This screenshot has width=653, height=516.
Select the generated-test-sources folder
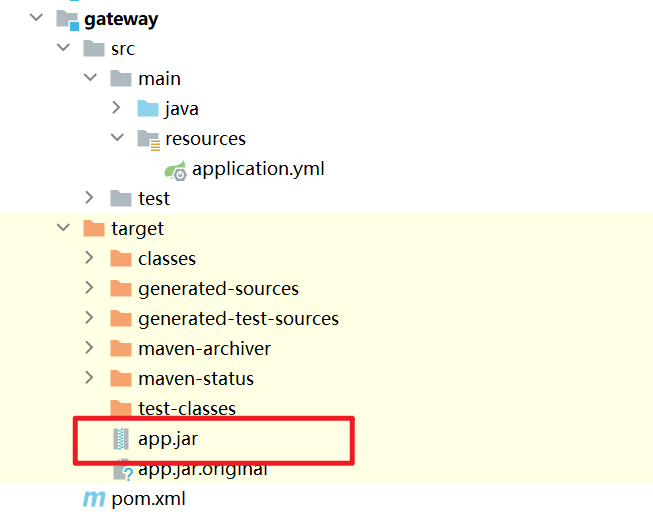[x=238, y=319]
